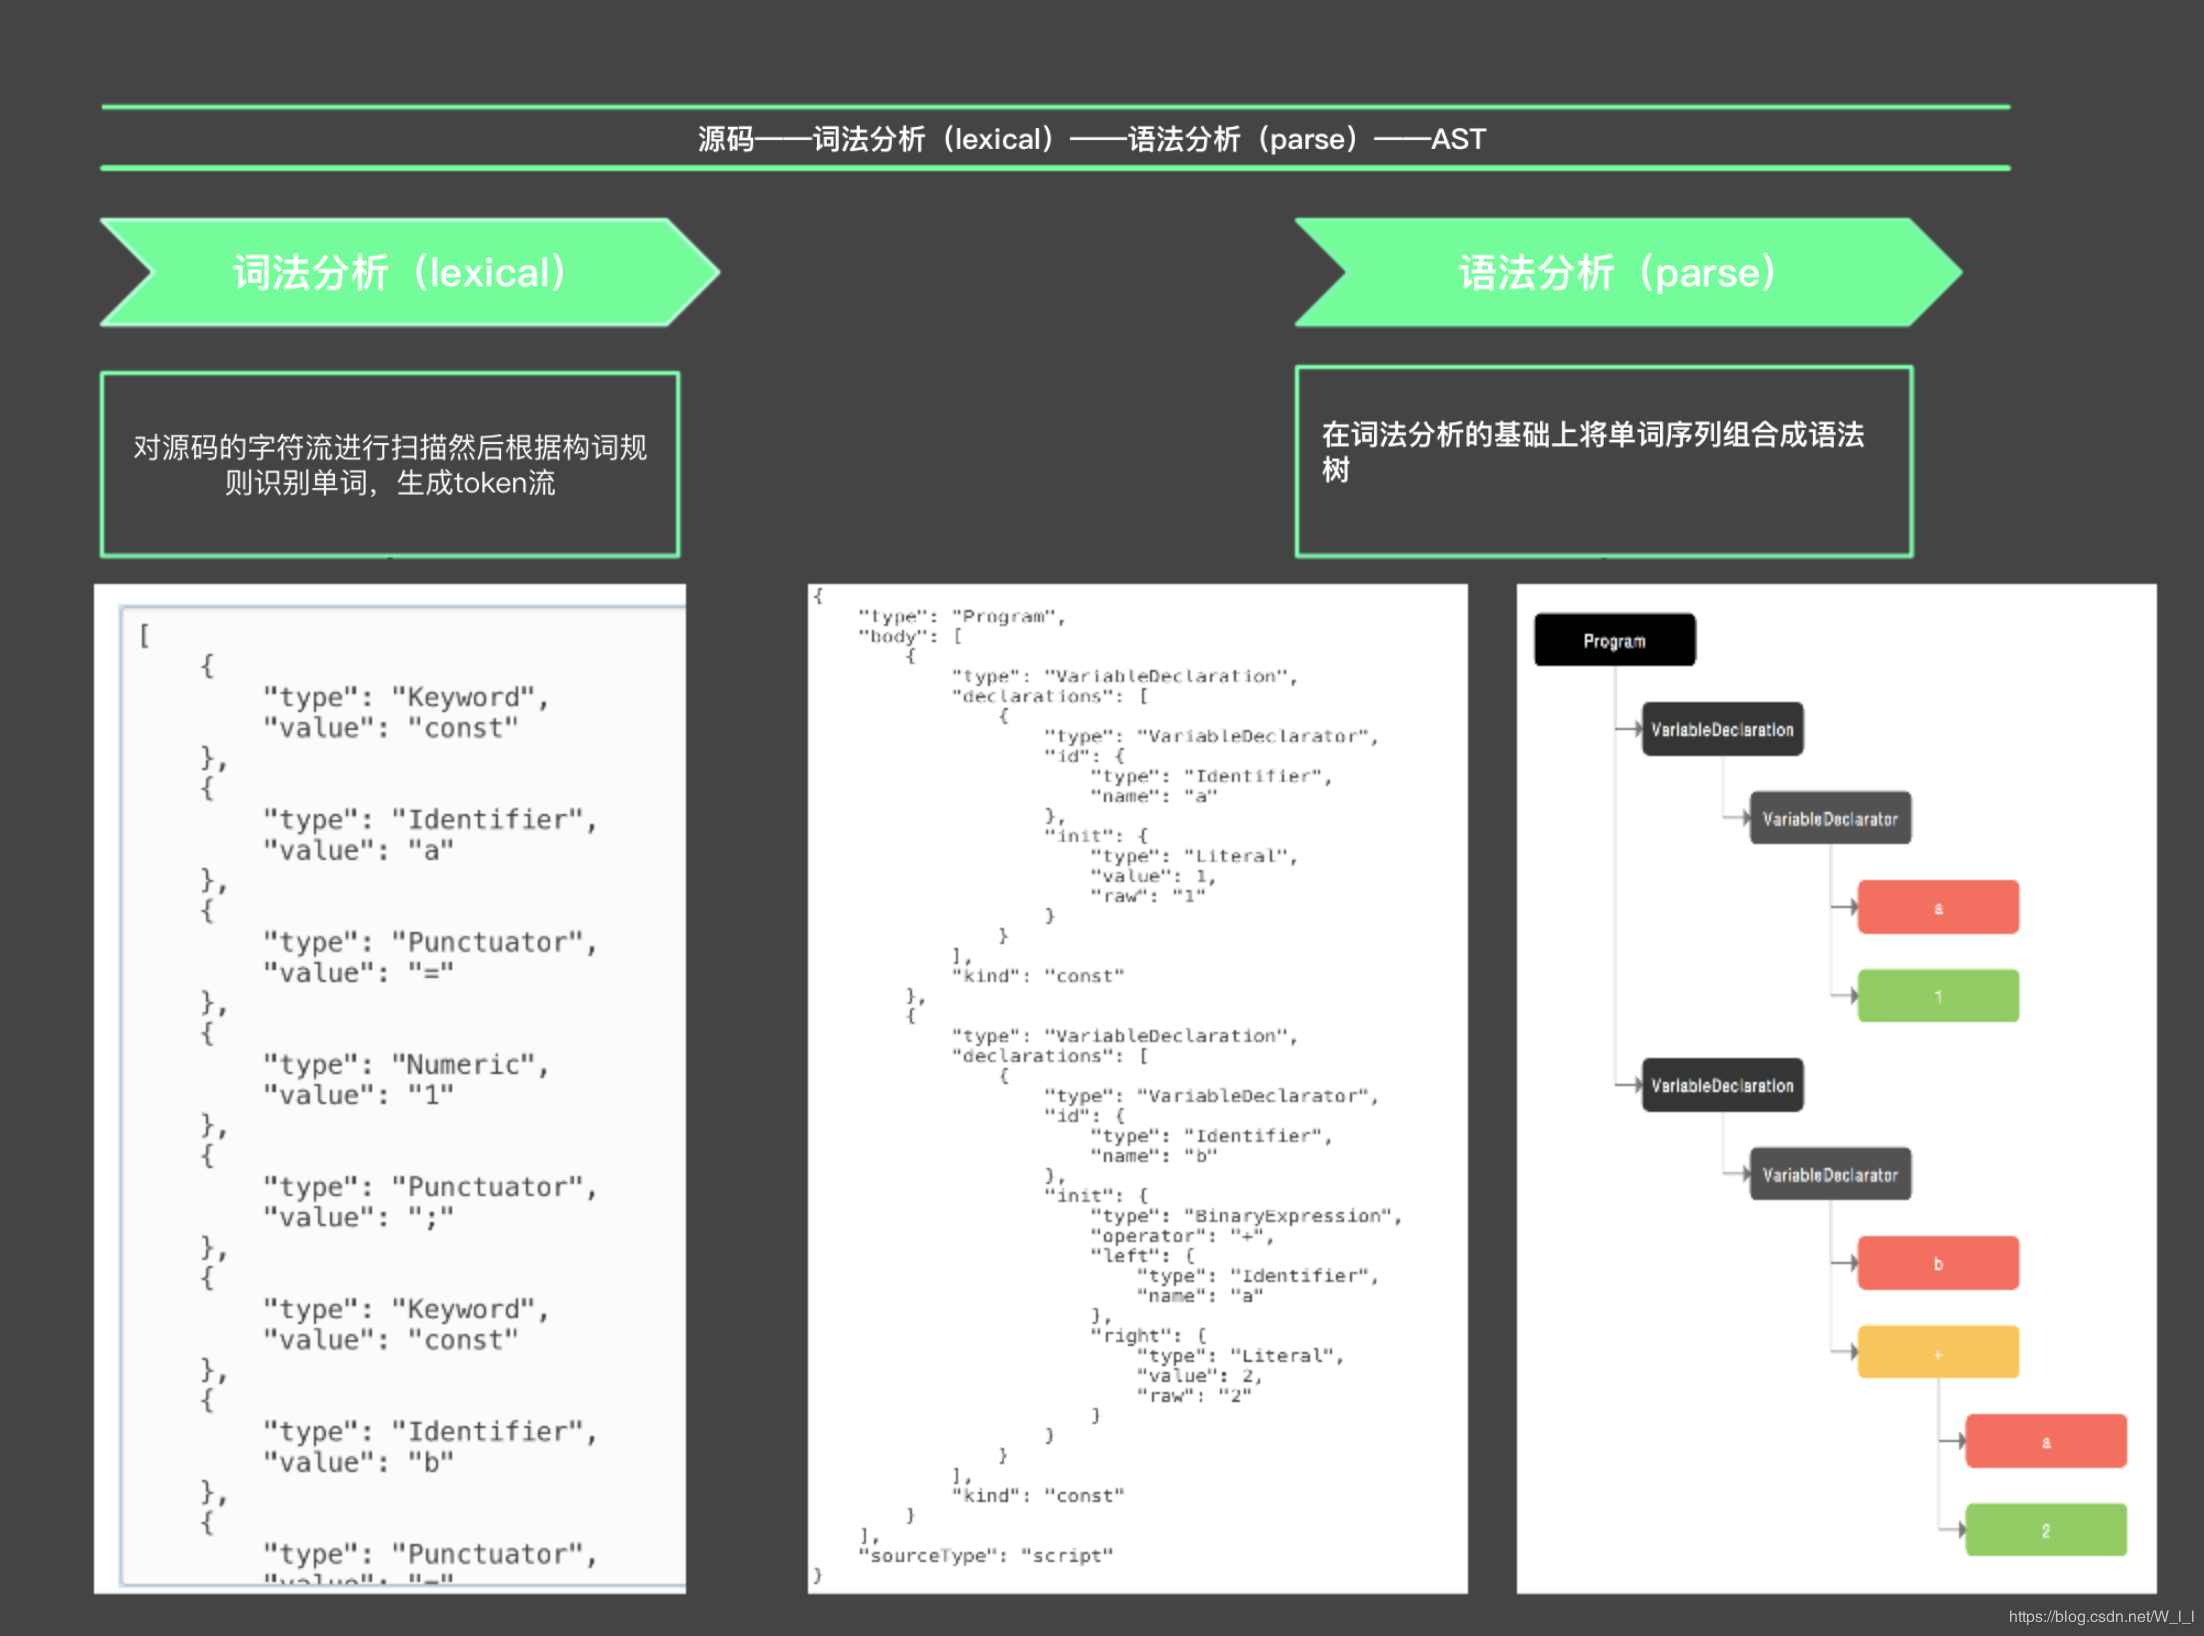Click the "sourceType": "script" line
The height and width of the screenshot is (1636, 2204).
coord(985,1555)
